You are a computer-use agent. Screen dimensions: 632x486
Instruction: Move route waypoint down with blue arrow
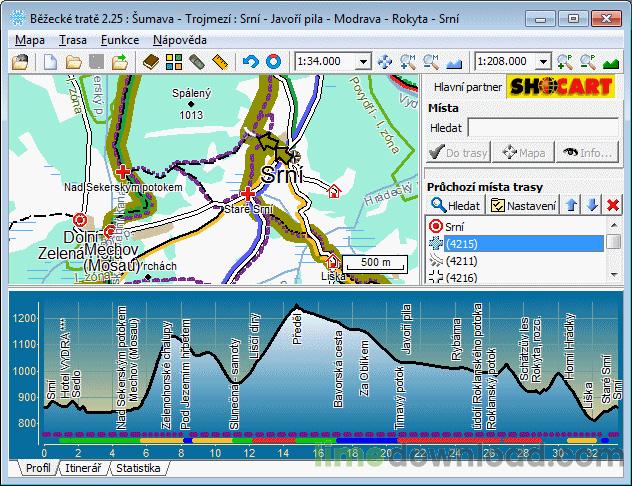(x=592, y=205)
